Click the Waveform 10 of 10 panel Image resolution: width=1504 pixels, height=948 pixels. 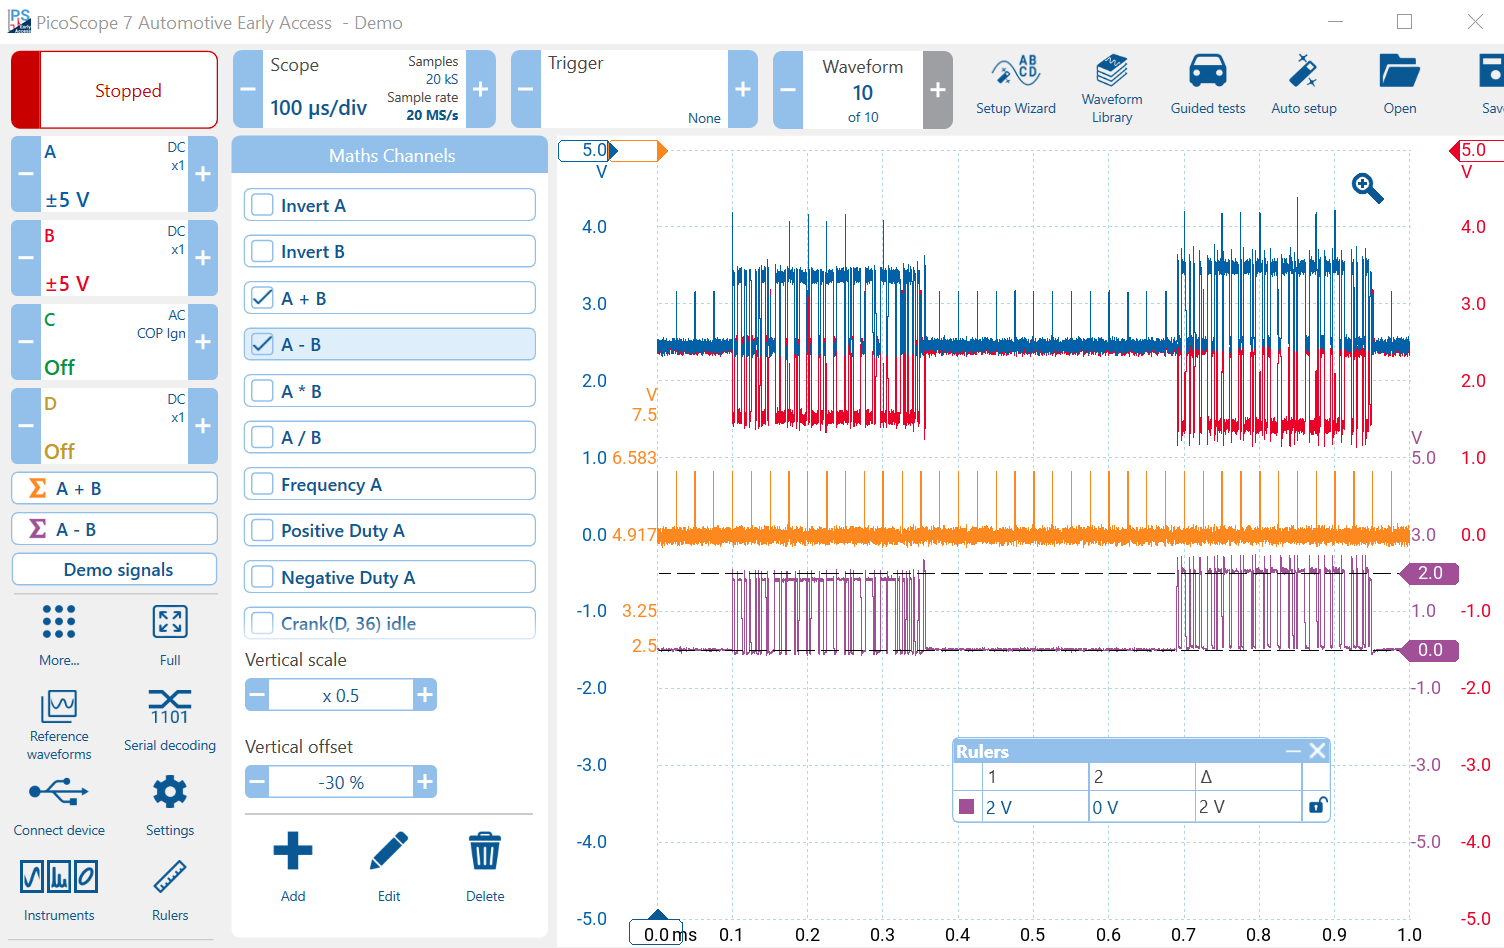pos(863,89)
